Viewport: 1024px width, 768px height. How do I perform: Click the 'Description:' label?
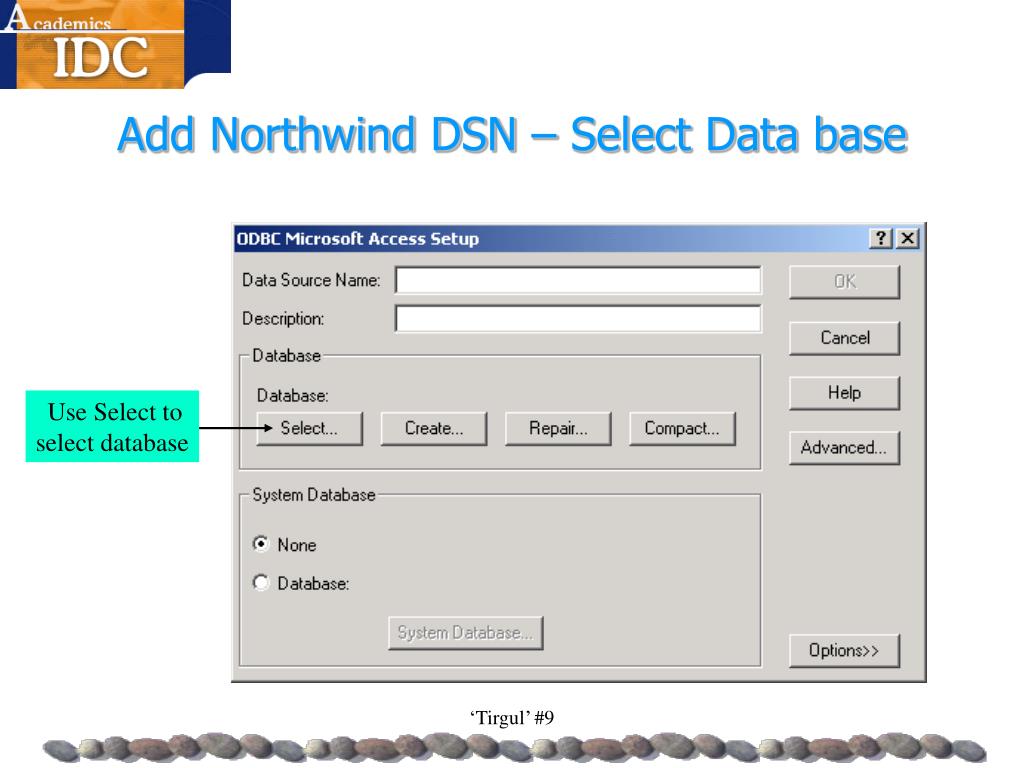point(283,319)
